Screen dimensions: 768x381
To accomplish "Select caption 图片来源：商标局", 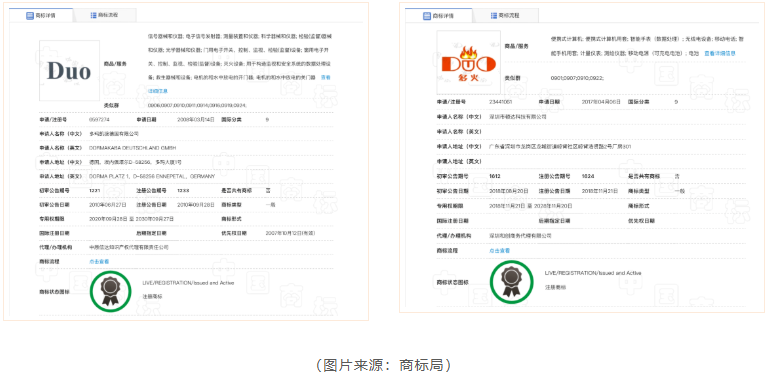I will coord(384,365).
